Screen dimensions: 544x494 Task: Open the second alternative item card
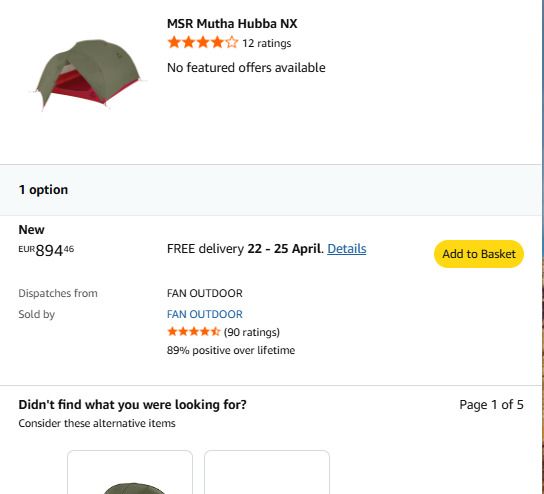(267, 472)
